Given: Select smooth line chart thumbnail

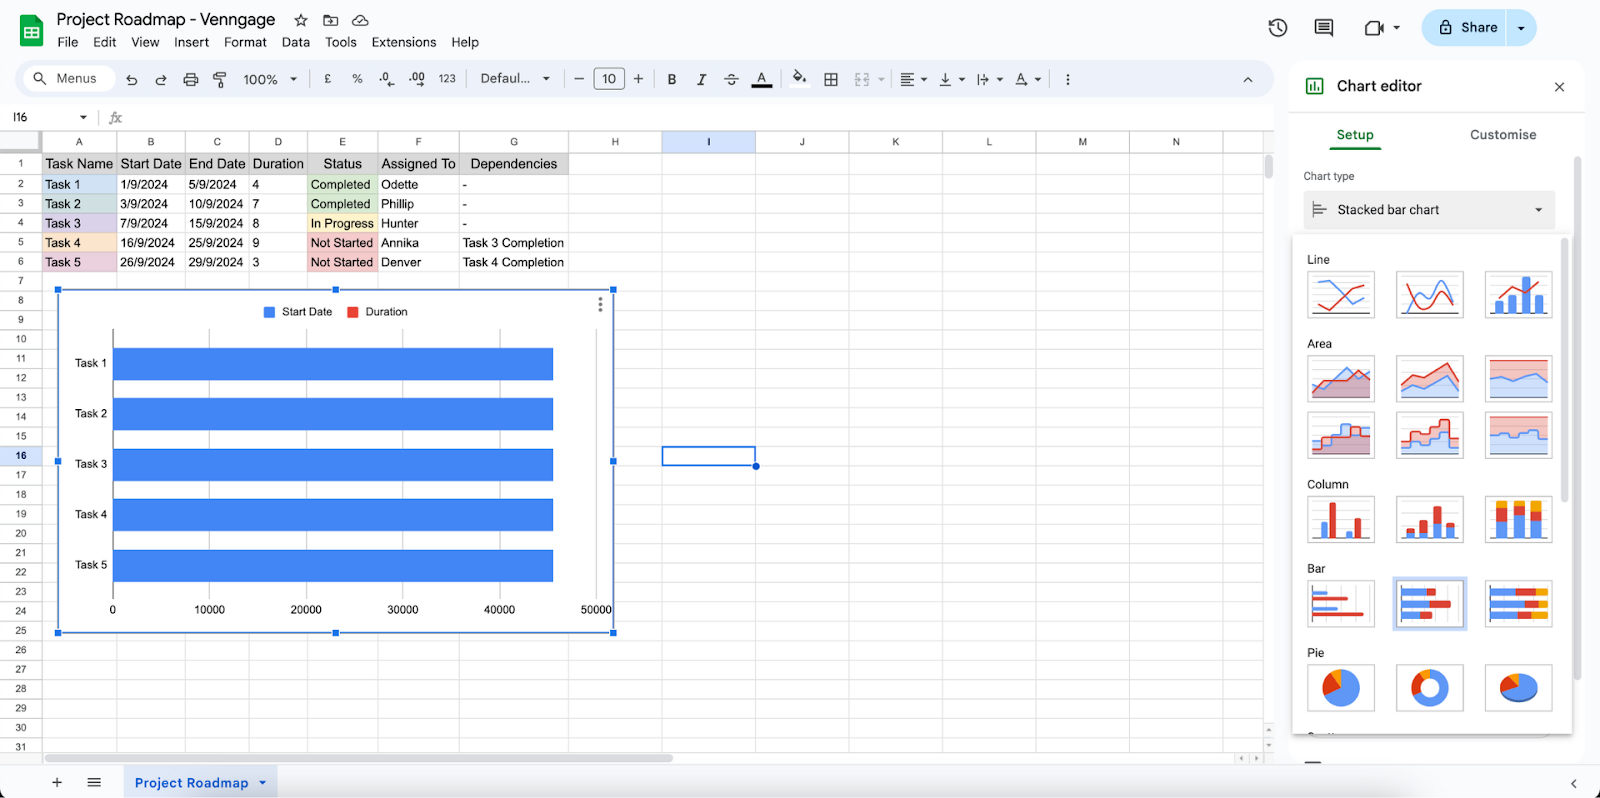Looking at the screenshot, I should pos(1429,295).
